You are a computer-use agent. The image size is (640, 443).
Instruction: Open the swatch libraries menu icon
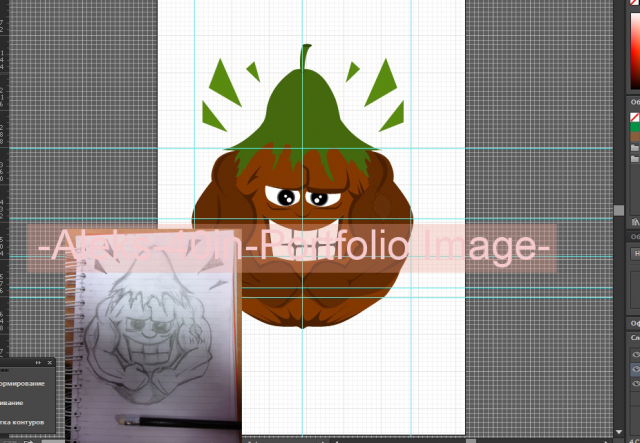click(x=635, y=222)
